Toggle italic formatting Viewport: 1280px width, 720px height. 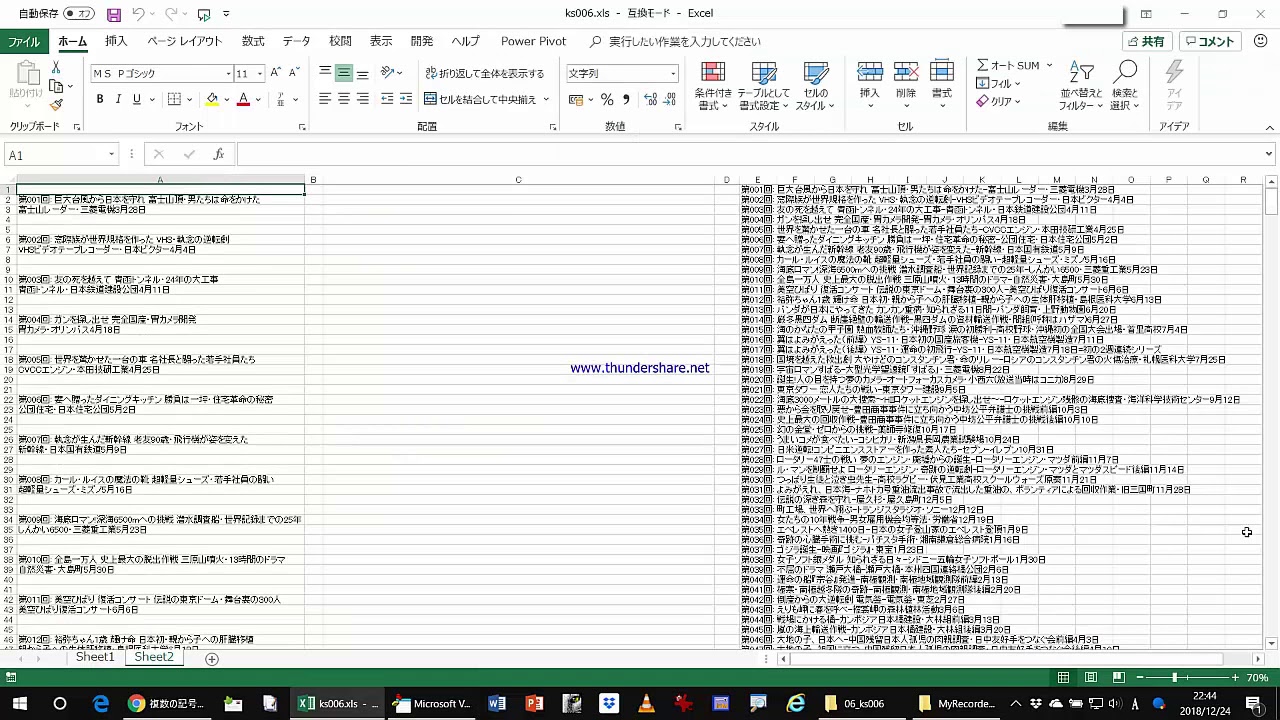pos(118,100)
